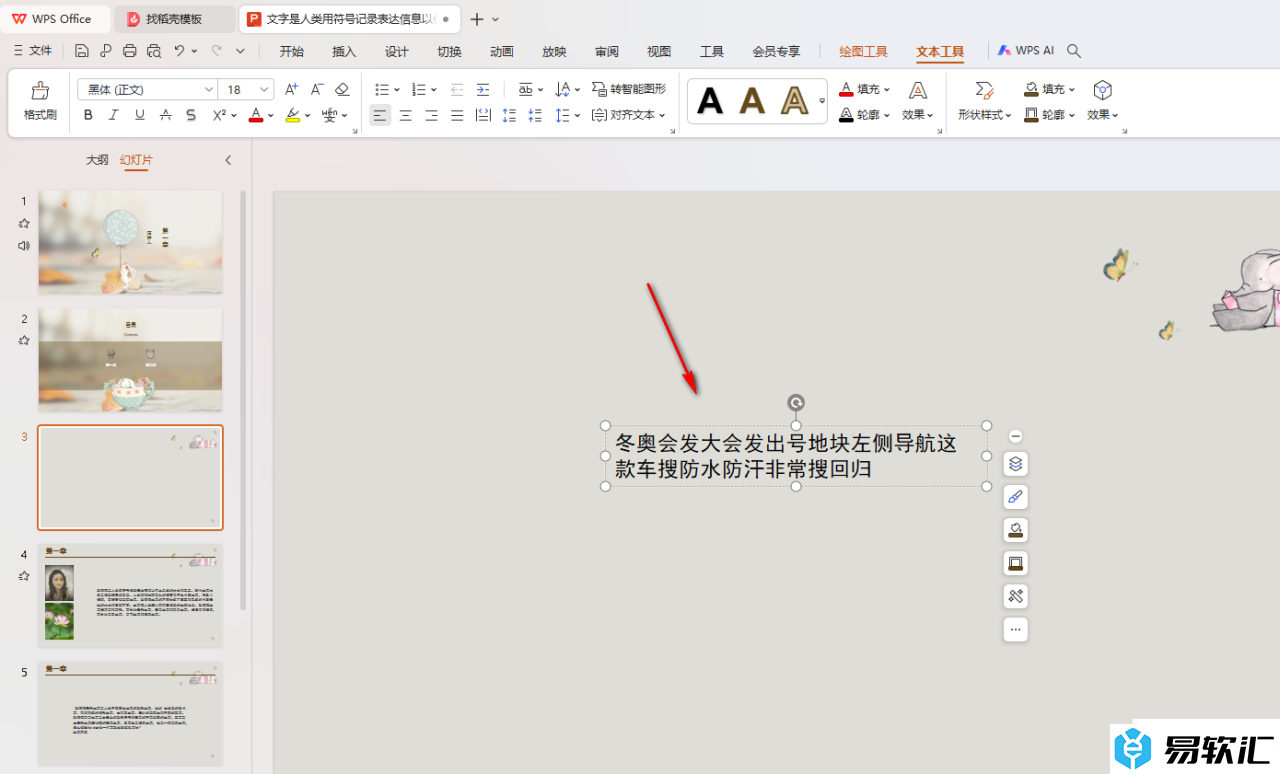Open the 对齐文本 dropdown

pos(628,116)
